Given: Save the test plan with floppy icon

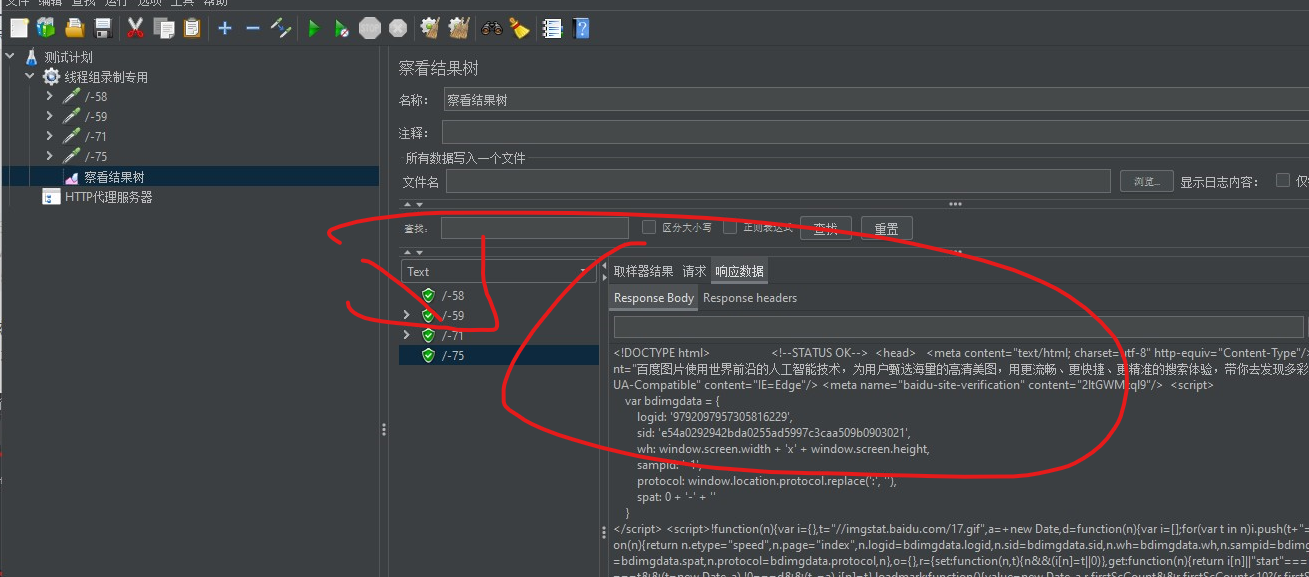Looking at the screenshot, I should click(x=102, y=29).
